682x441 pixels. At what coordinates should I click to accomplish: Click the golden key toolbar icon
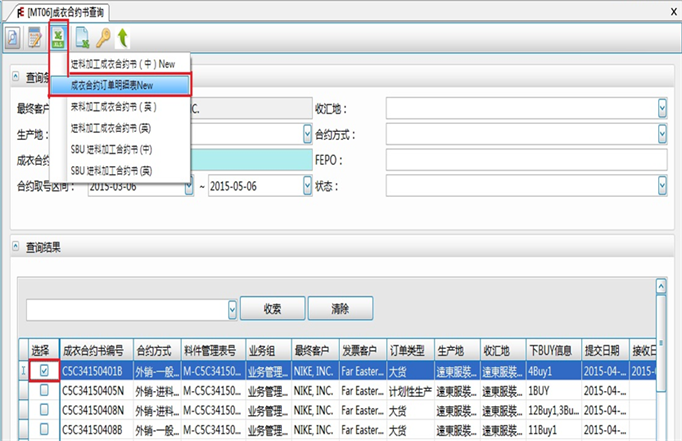coord(102,39)
